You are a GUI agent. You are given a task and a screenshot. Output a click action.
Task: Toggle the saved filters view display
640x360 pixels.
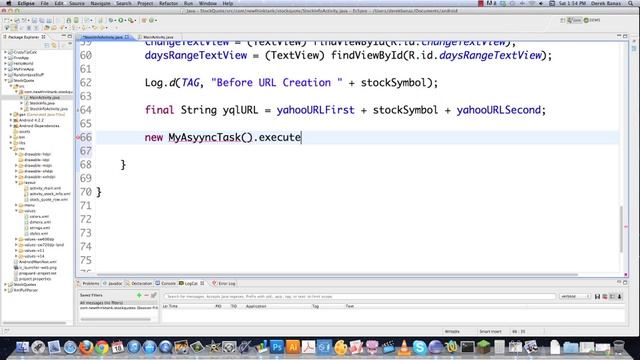(612, 296)
